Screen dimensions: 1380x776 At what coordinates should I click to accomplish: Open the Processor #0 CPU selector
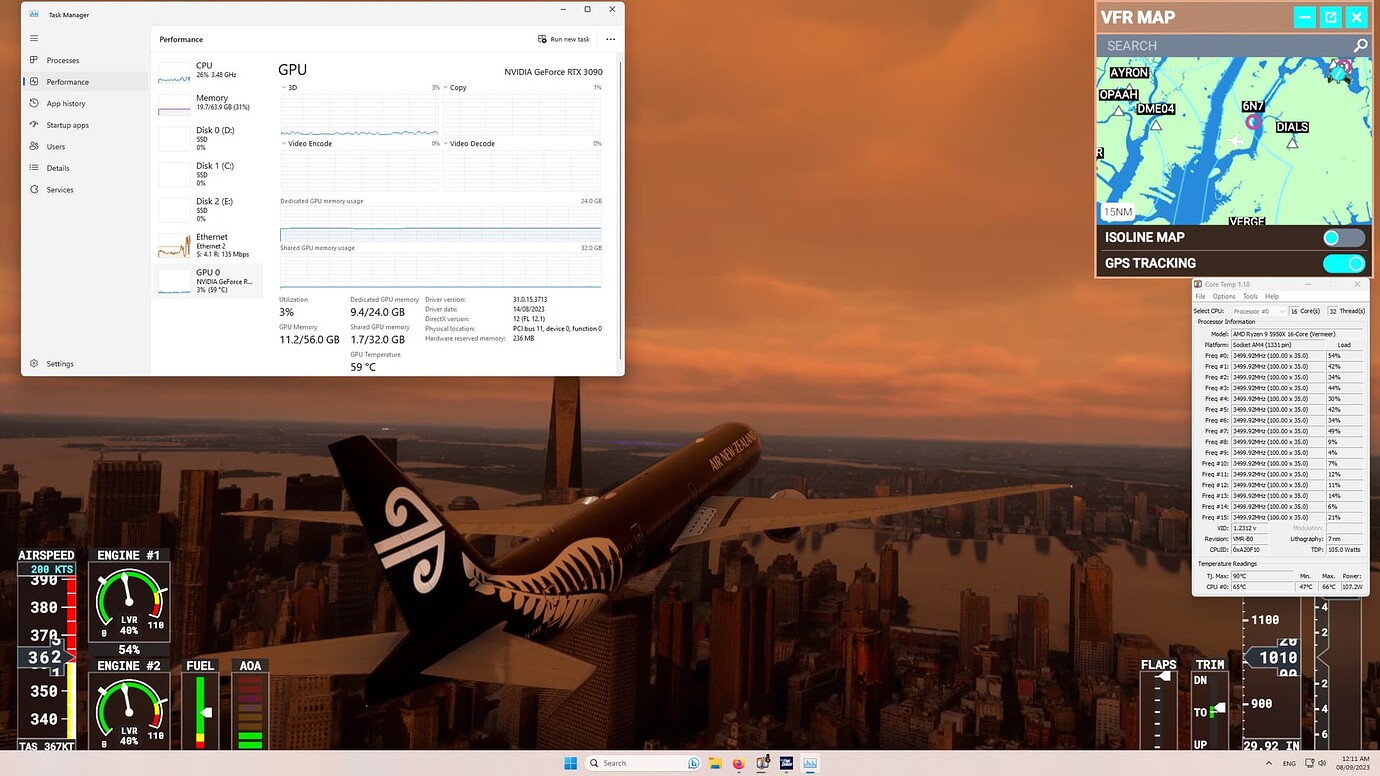(x=1261, y=310)
